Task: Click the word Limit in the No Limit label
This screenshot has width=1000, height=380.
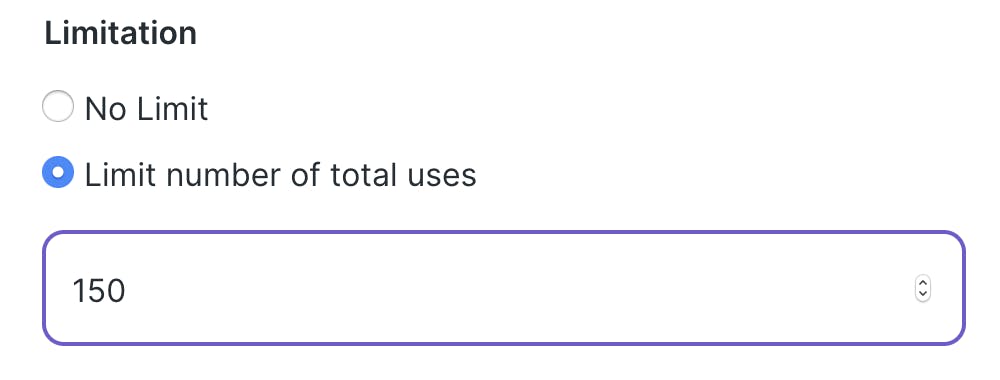Action: coord(170,108)
